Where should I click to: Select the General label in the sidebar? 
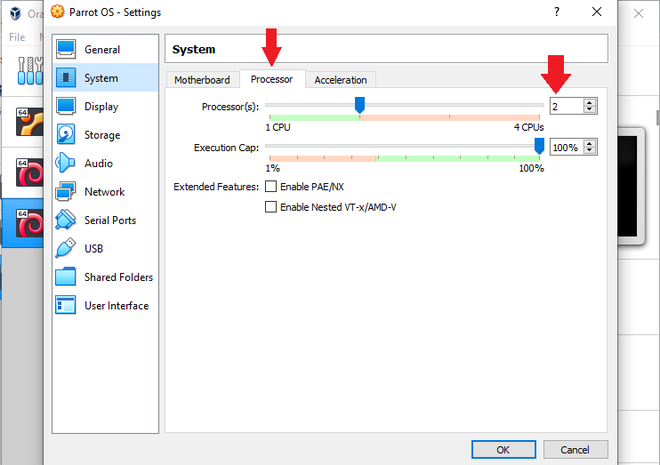click(102, 50)
